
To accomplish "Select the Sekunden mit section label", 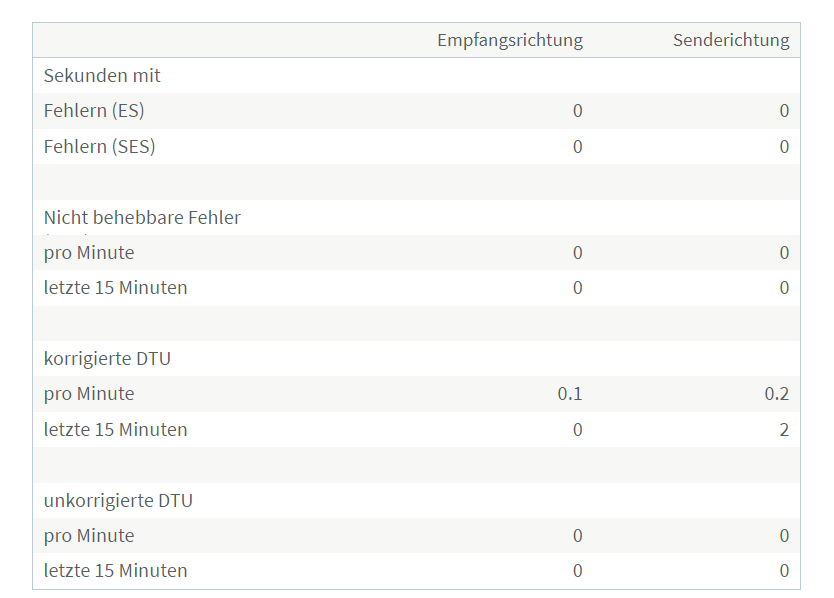I will tap(102, 76).
